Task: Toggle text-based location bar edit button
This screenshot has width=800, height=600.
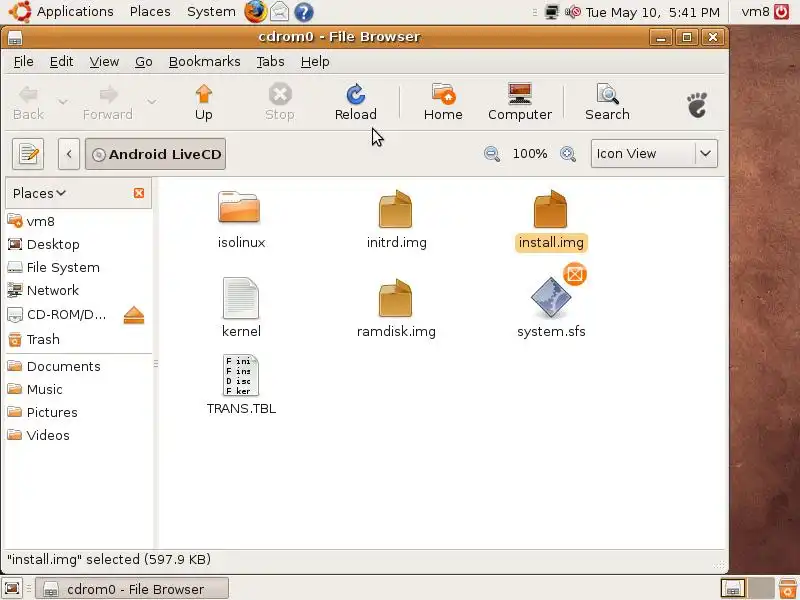Action: tap(28, 154)
